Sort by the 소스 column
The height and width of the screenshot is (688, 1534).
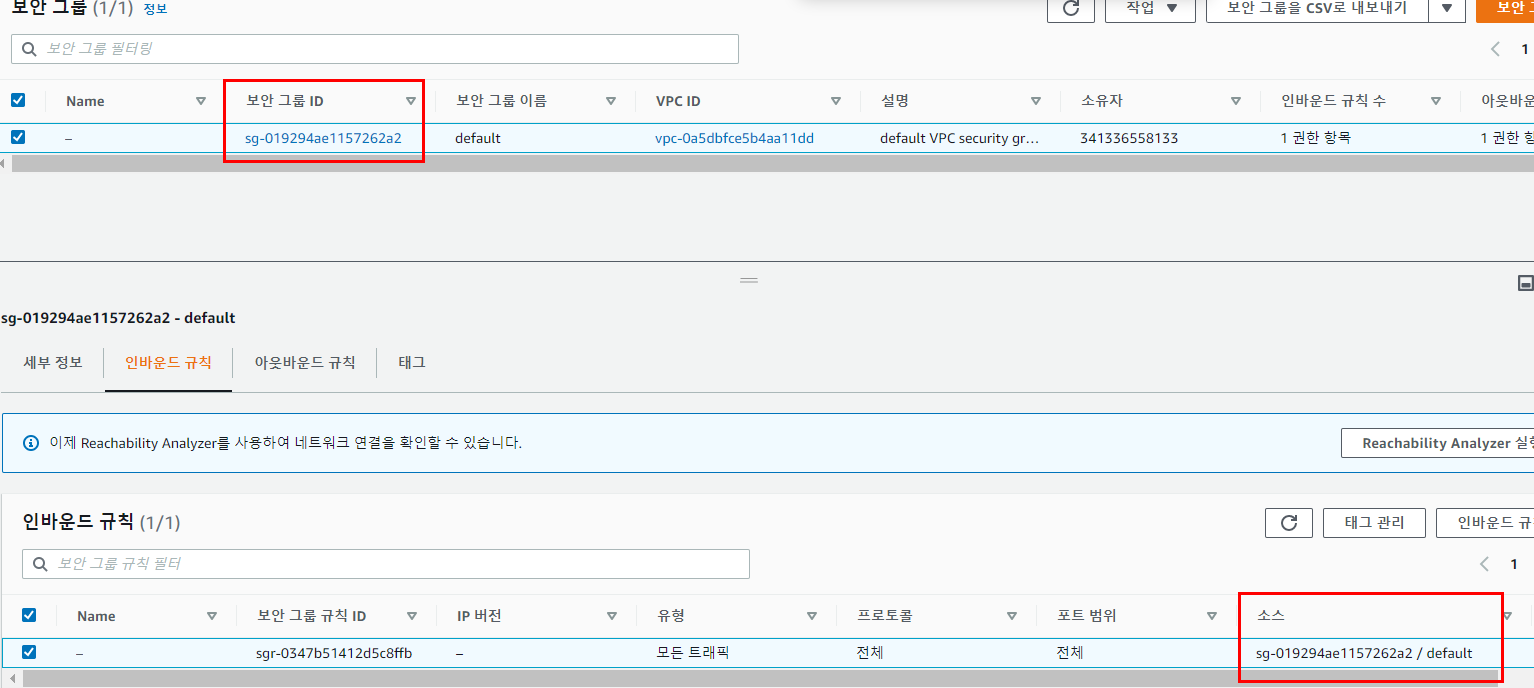tap(1507, 616)
